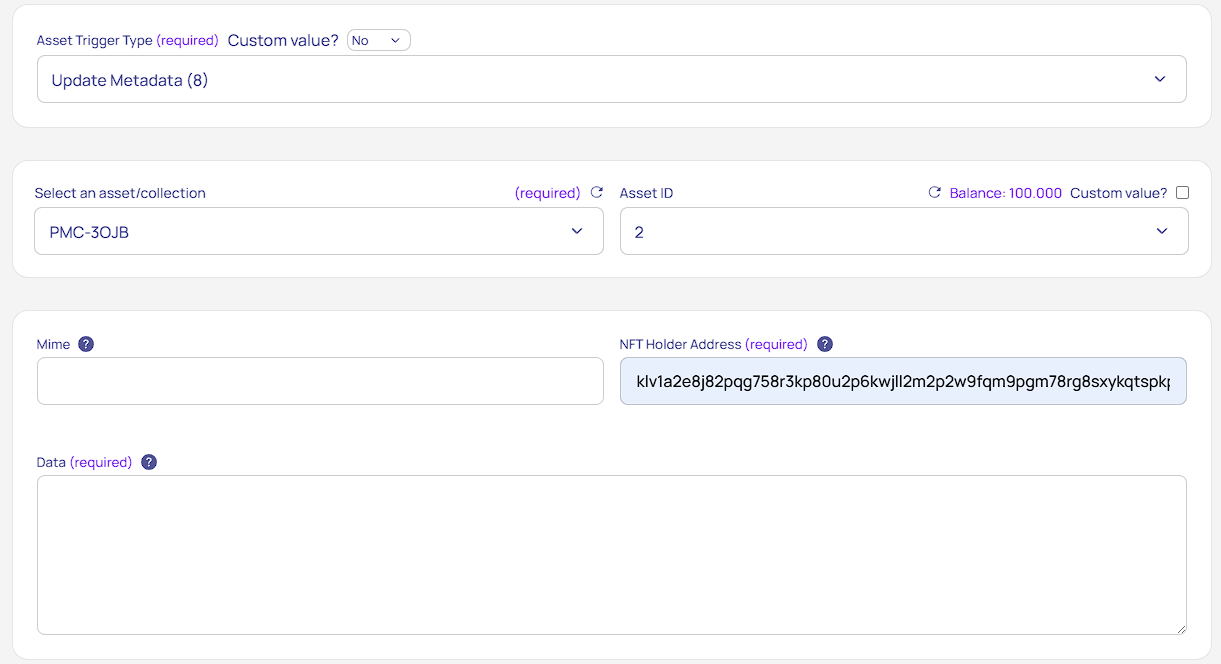The height and width of the screenshot is (664, 1221).
Task: Click the Balance: 100.000 link
Action: pos(1005,193)
